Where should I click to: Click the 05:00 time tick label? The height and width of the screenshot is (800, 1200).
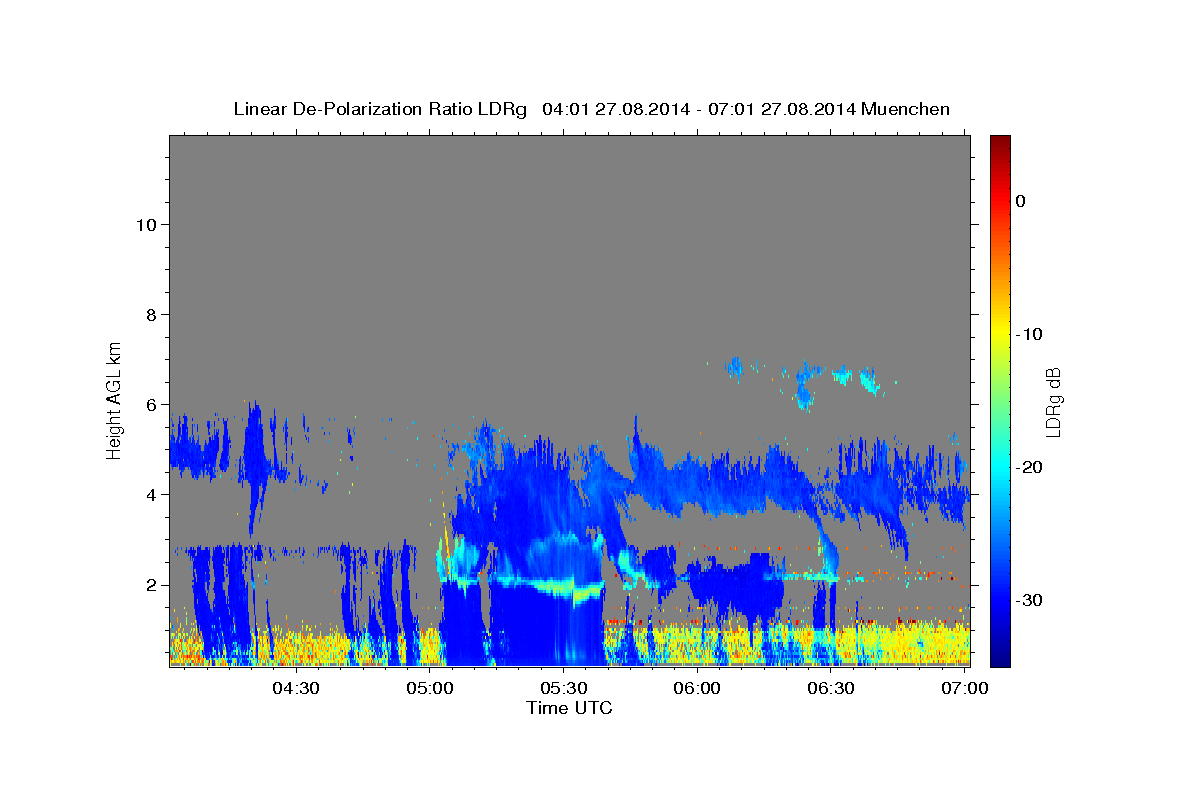(430, 688)
